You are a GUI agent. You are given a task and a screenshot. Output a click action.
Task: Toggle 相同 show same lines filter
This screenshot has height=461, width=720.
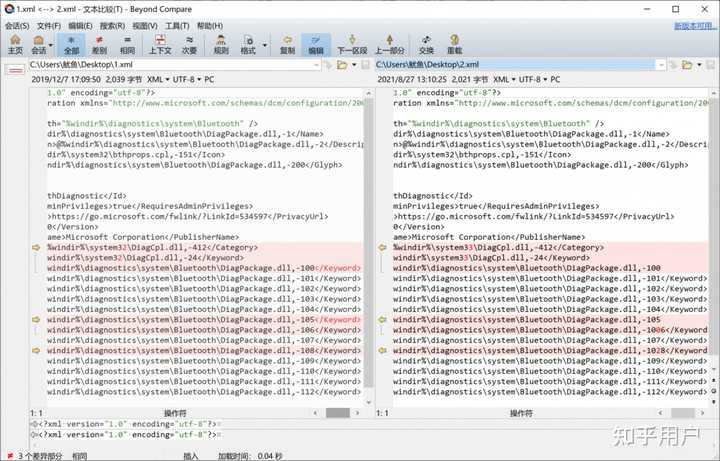pos(127,45)
